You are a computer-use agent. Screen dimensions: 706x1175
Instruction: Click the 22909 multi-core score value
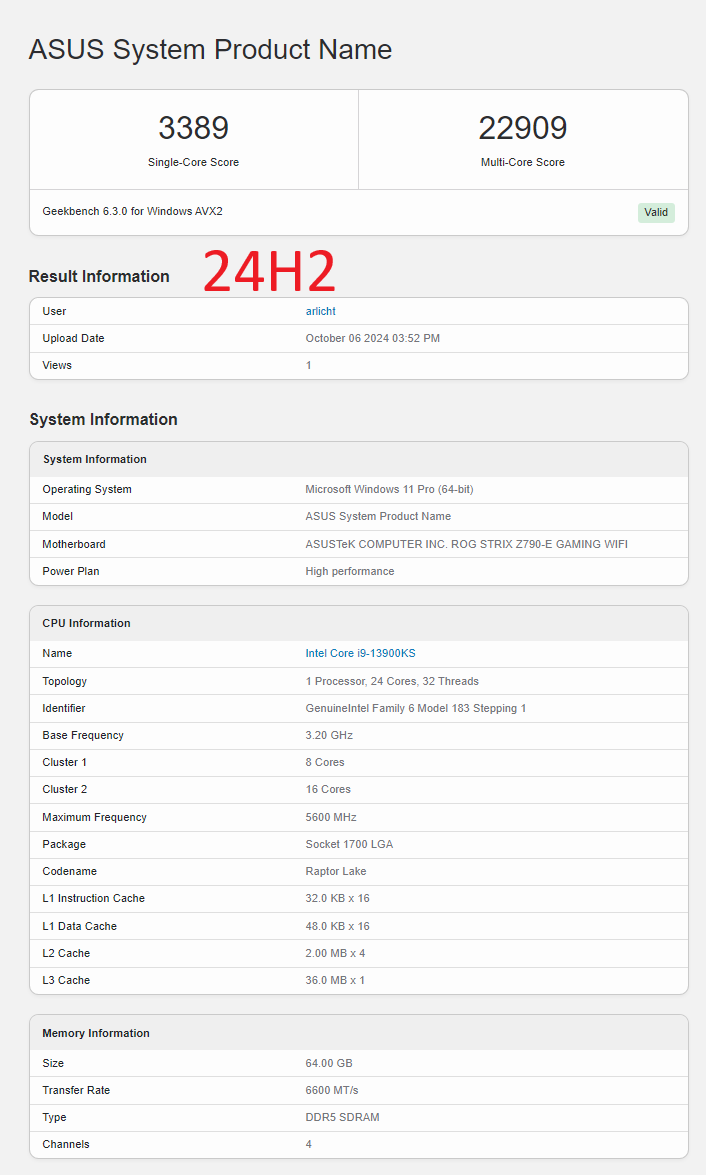[522, 128]
